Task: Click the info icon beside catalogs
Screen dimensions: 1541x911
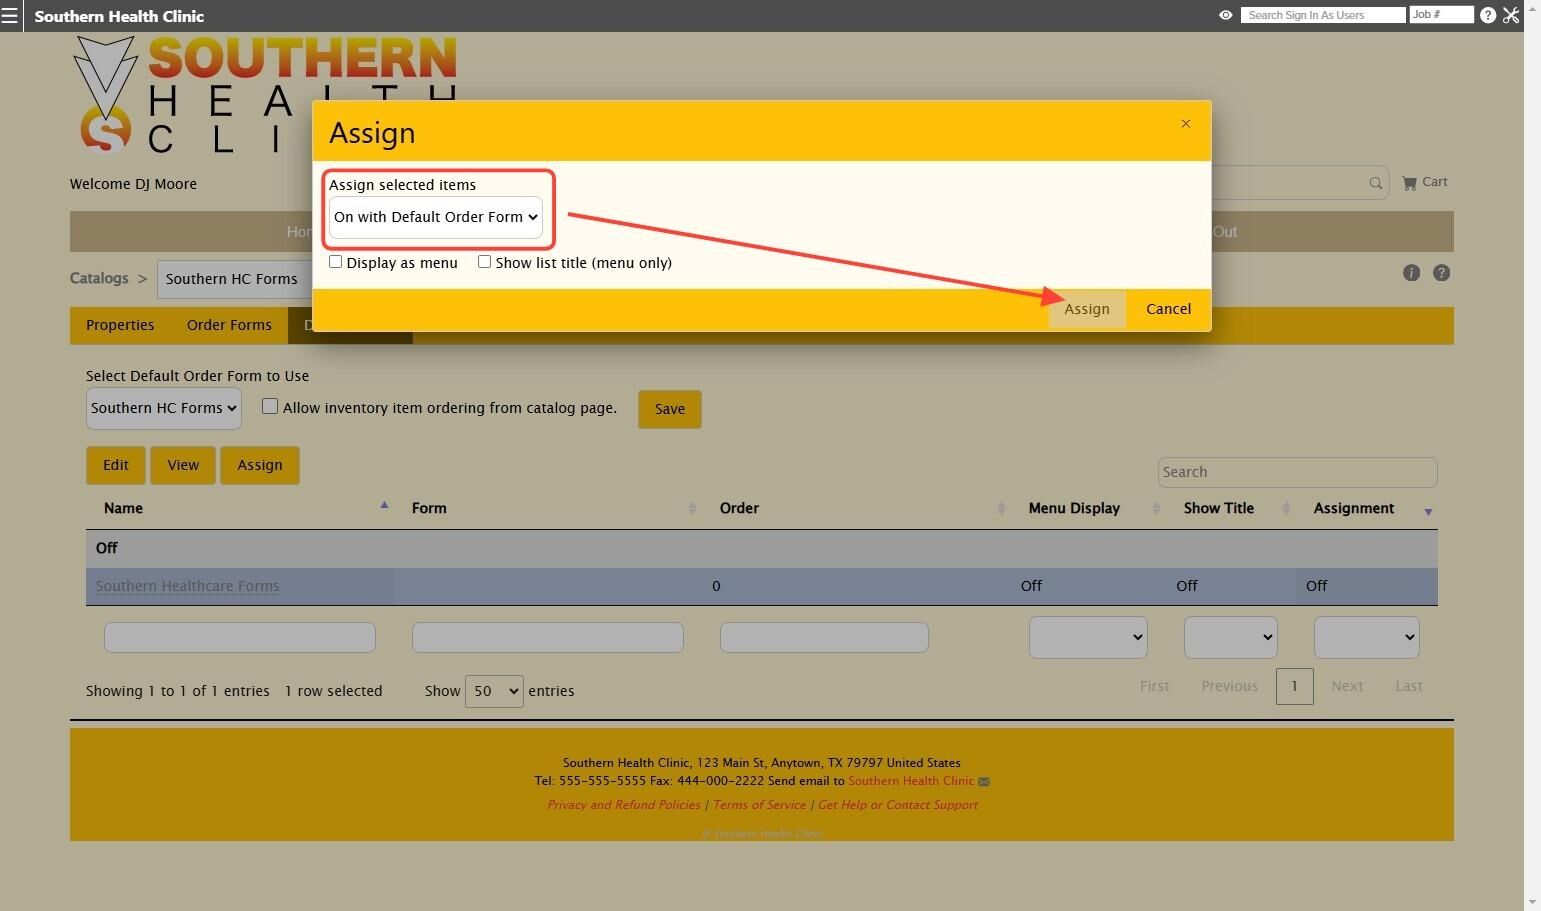Action: (1411, 273)
